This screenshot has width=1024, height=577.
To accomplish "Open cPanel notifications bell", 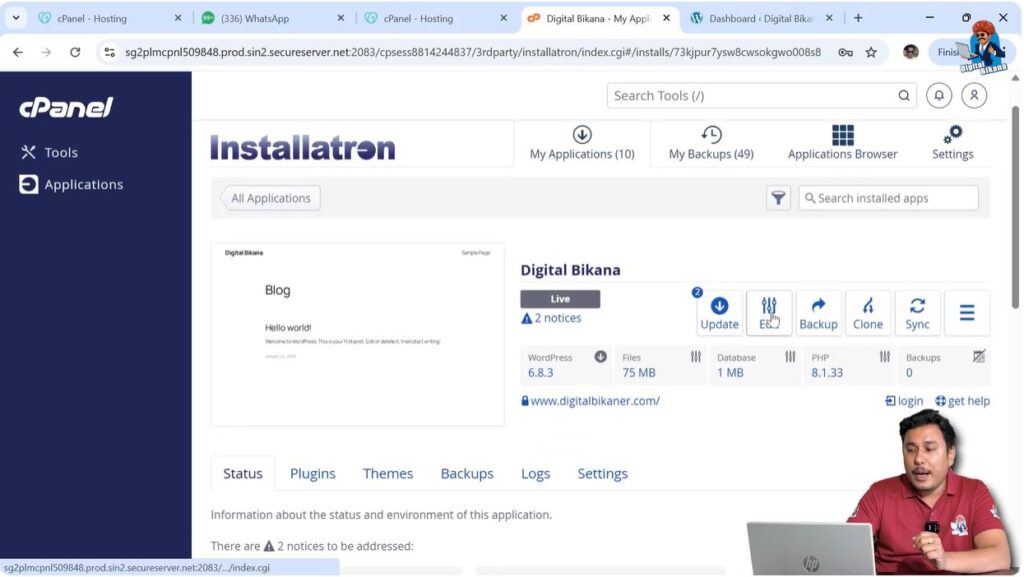I will [x=938, y=95].
